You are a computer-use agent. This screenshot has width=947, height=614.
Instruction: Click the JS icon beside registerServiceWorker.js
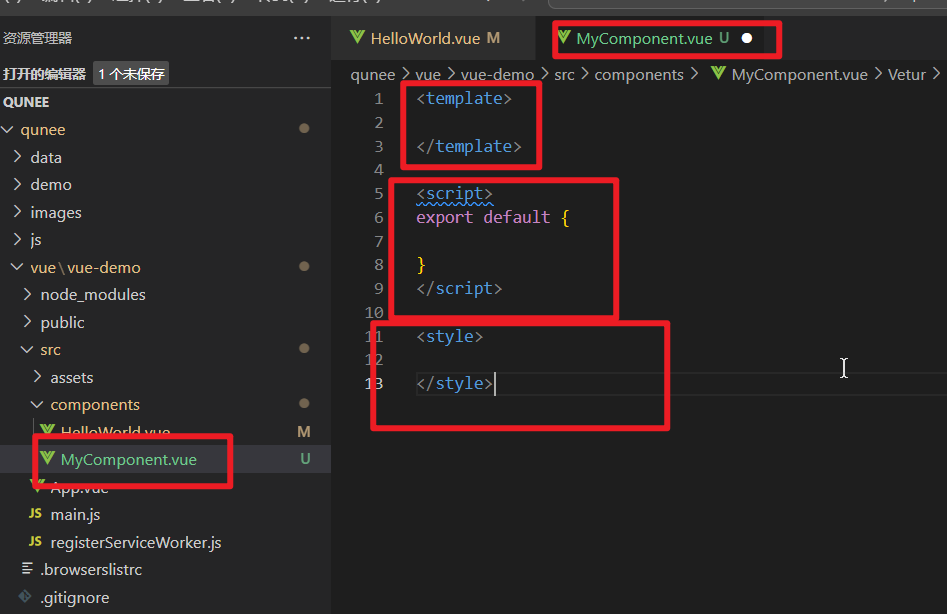pos(35,541)
